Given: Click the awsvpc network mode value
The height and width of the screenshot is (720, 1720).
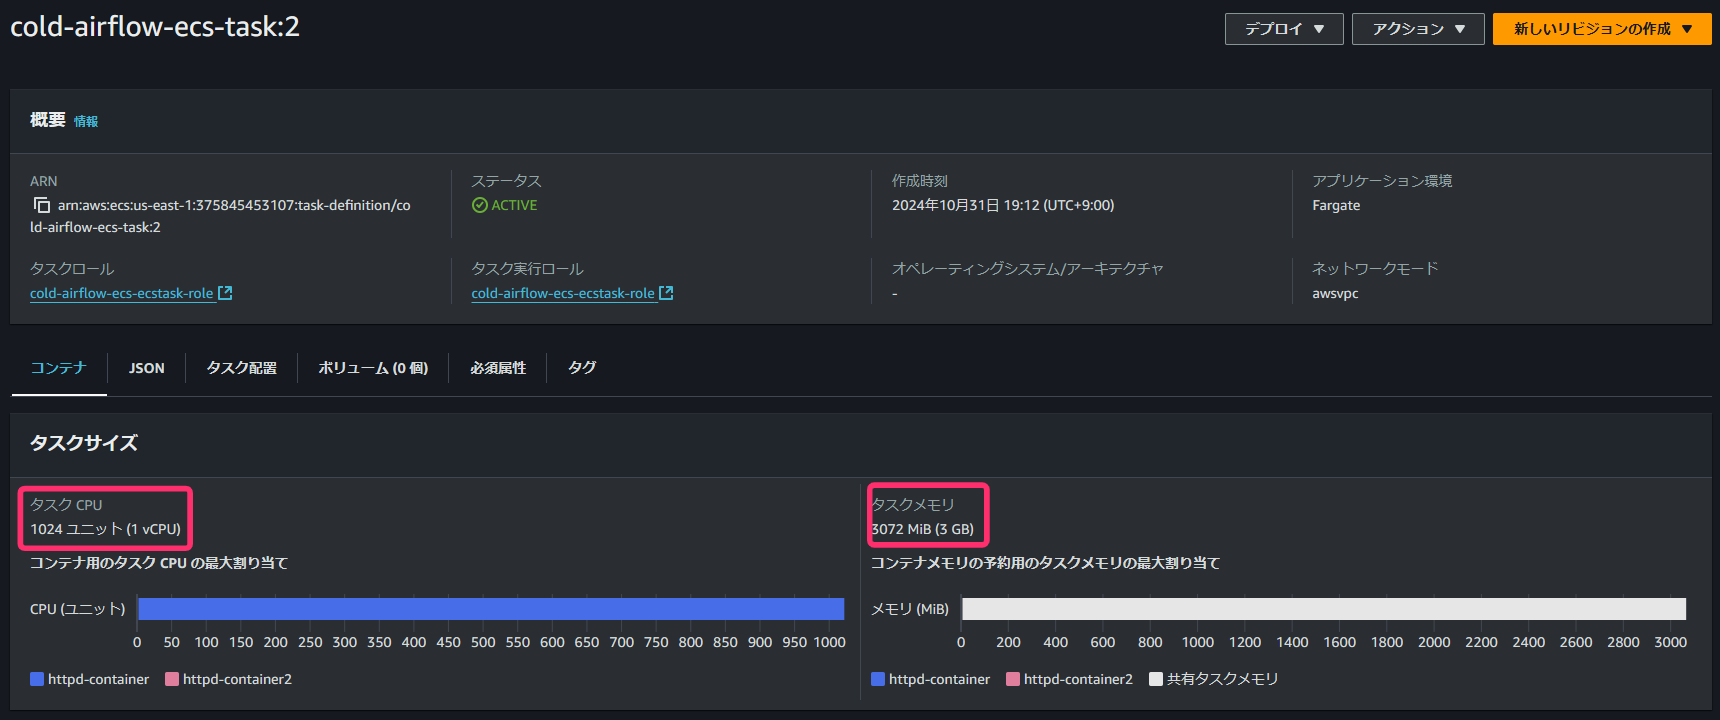Looking at the screenshot, I should click(1335, 293).
